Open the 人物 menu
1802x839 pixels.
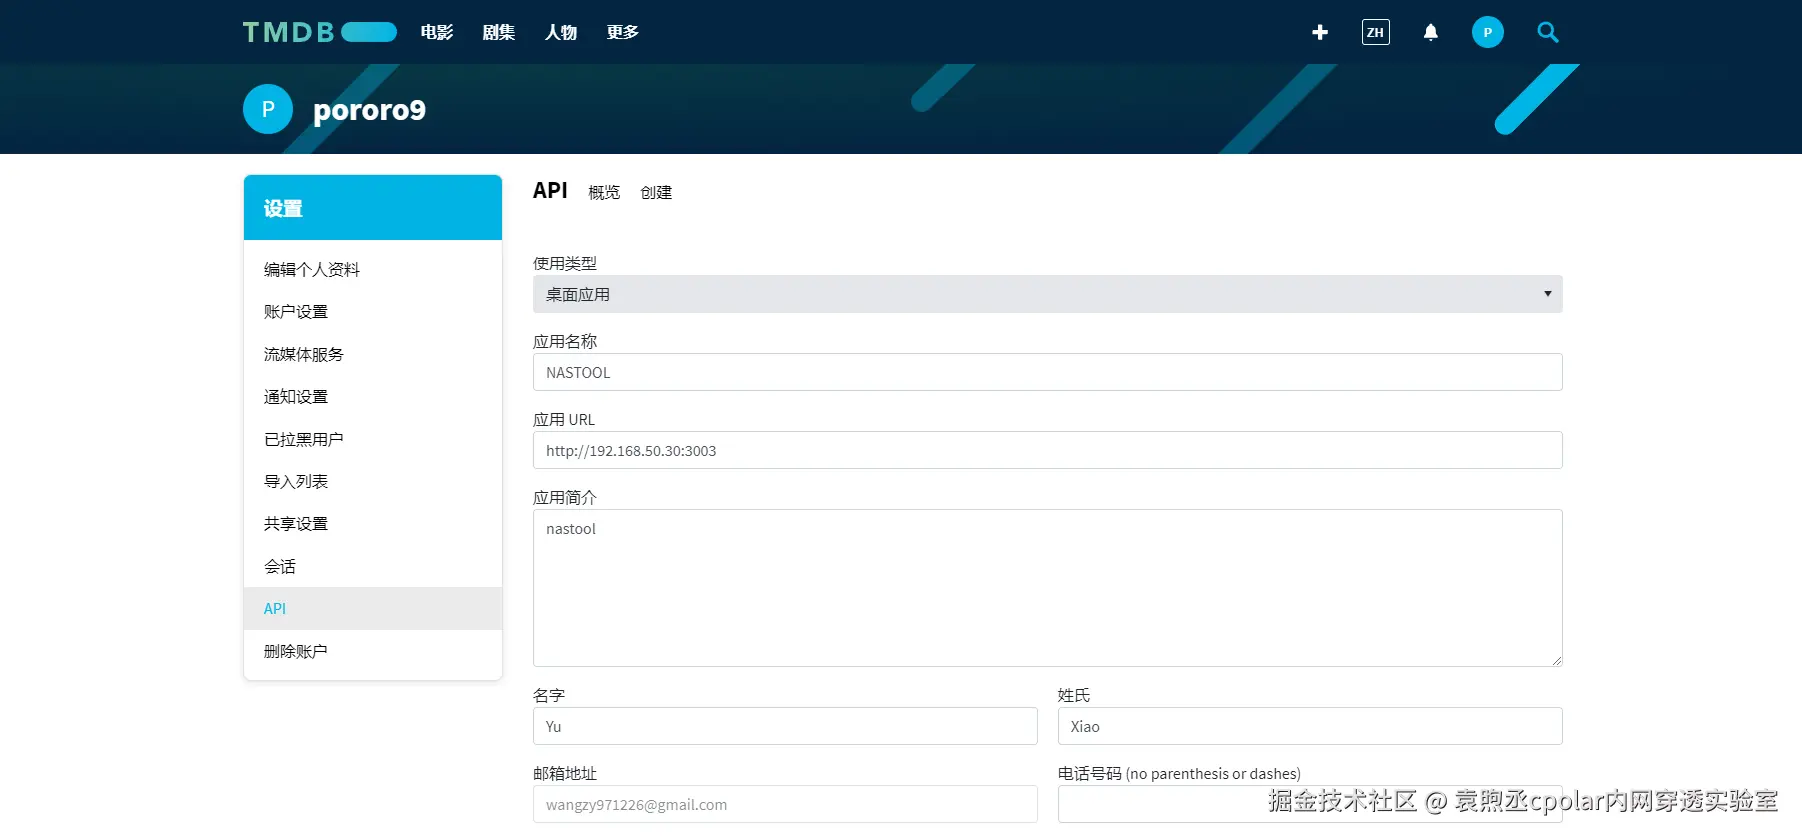pyautogui.click(x=561, y=32)
